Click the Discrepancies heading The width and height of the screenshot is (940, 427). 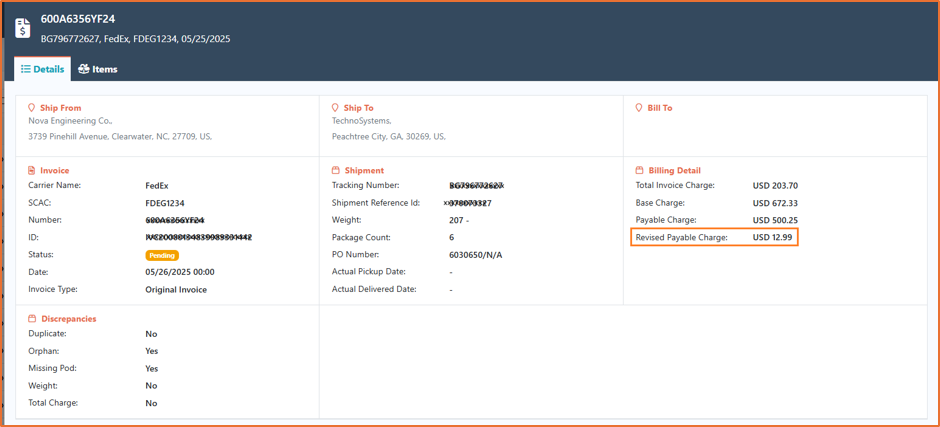[68, 319]
